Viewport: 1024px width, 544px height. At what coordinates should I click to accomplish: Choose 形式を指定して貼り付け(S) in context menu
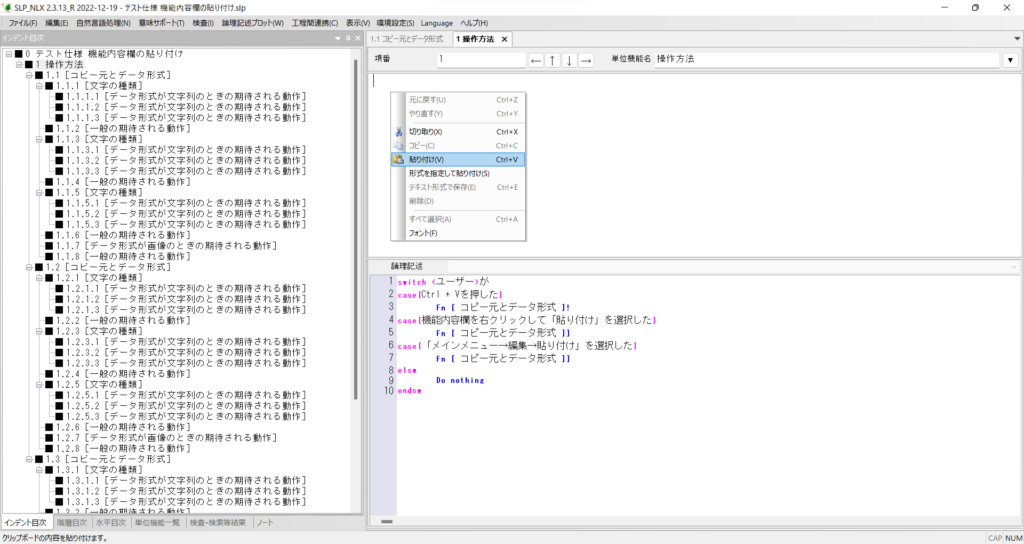(x=458, y=173)
